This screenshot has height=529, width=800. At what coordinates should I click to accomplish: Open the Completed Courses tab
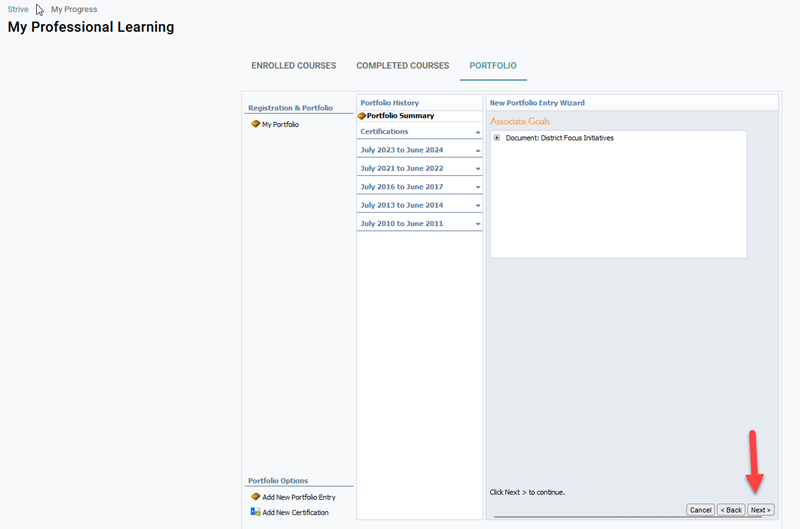[x=402, y=66]
